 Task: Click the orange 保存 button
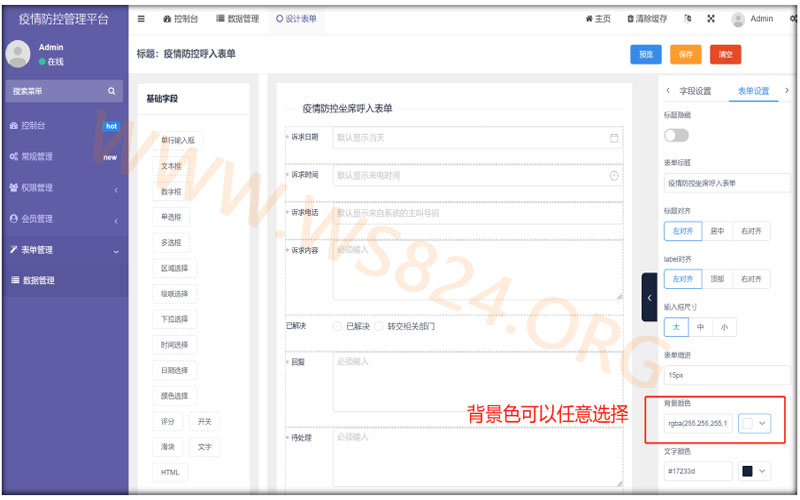686,55
